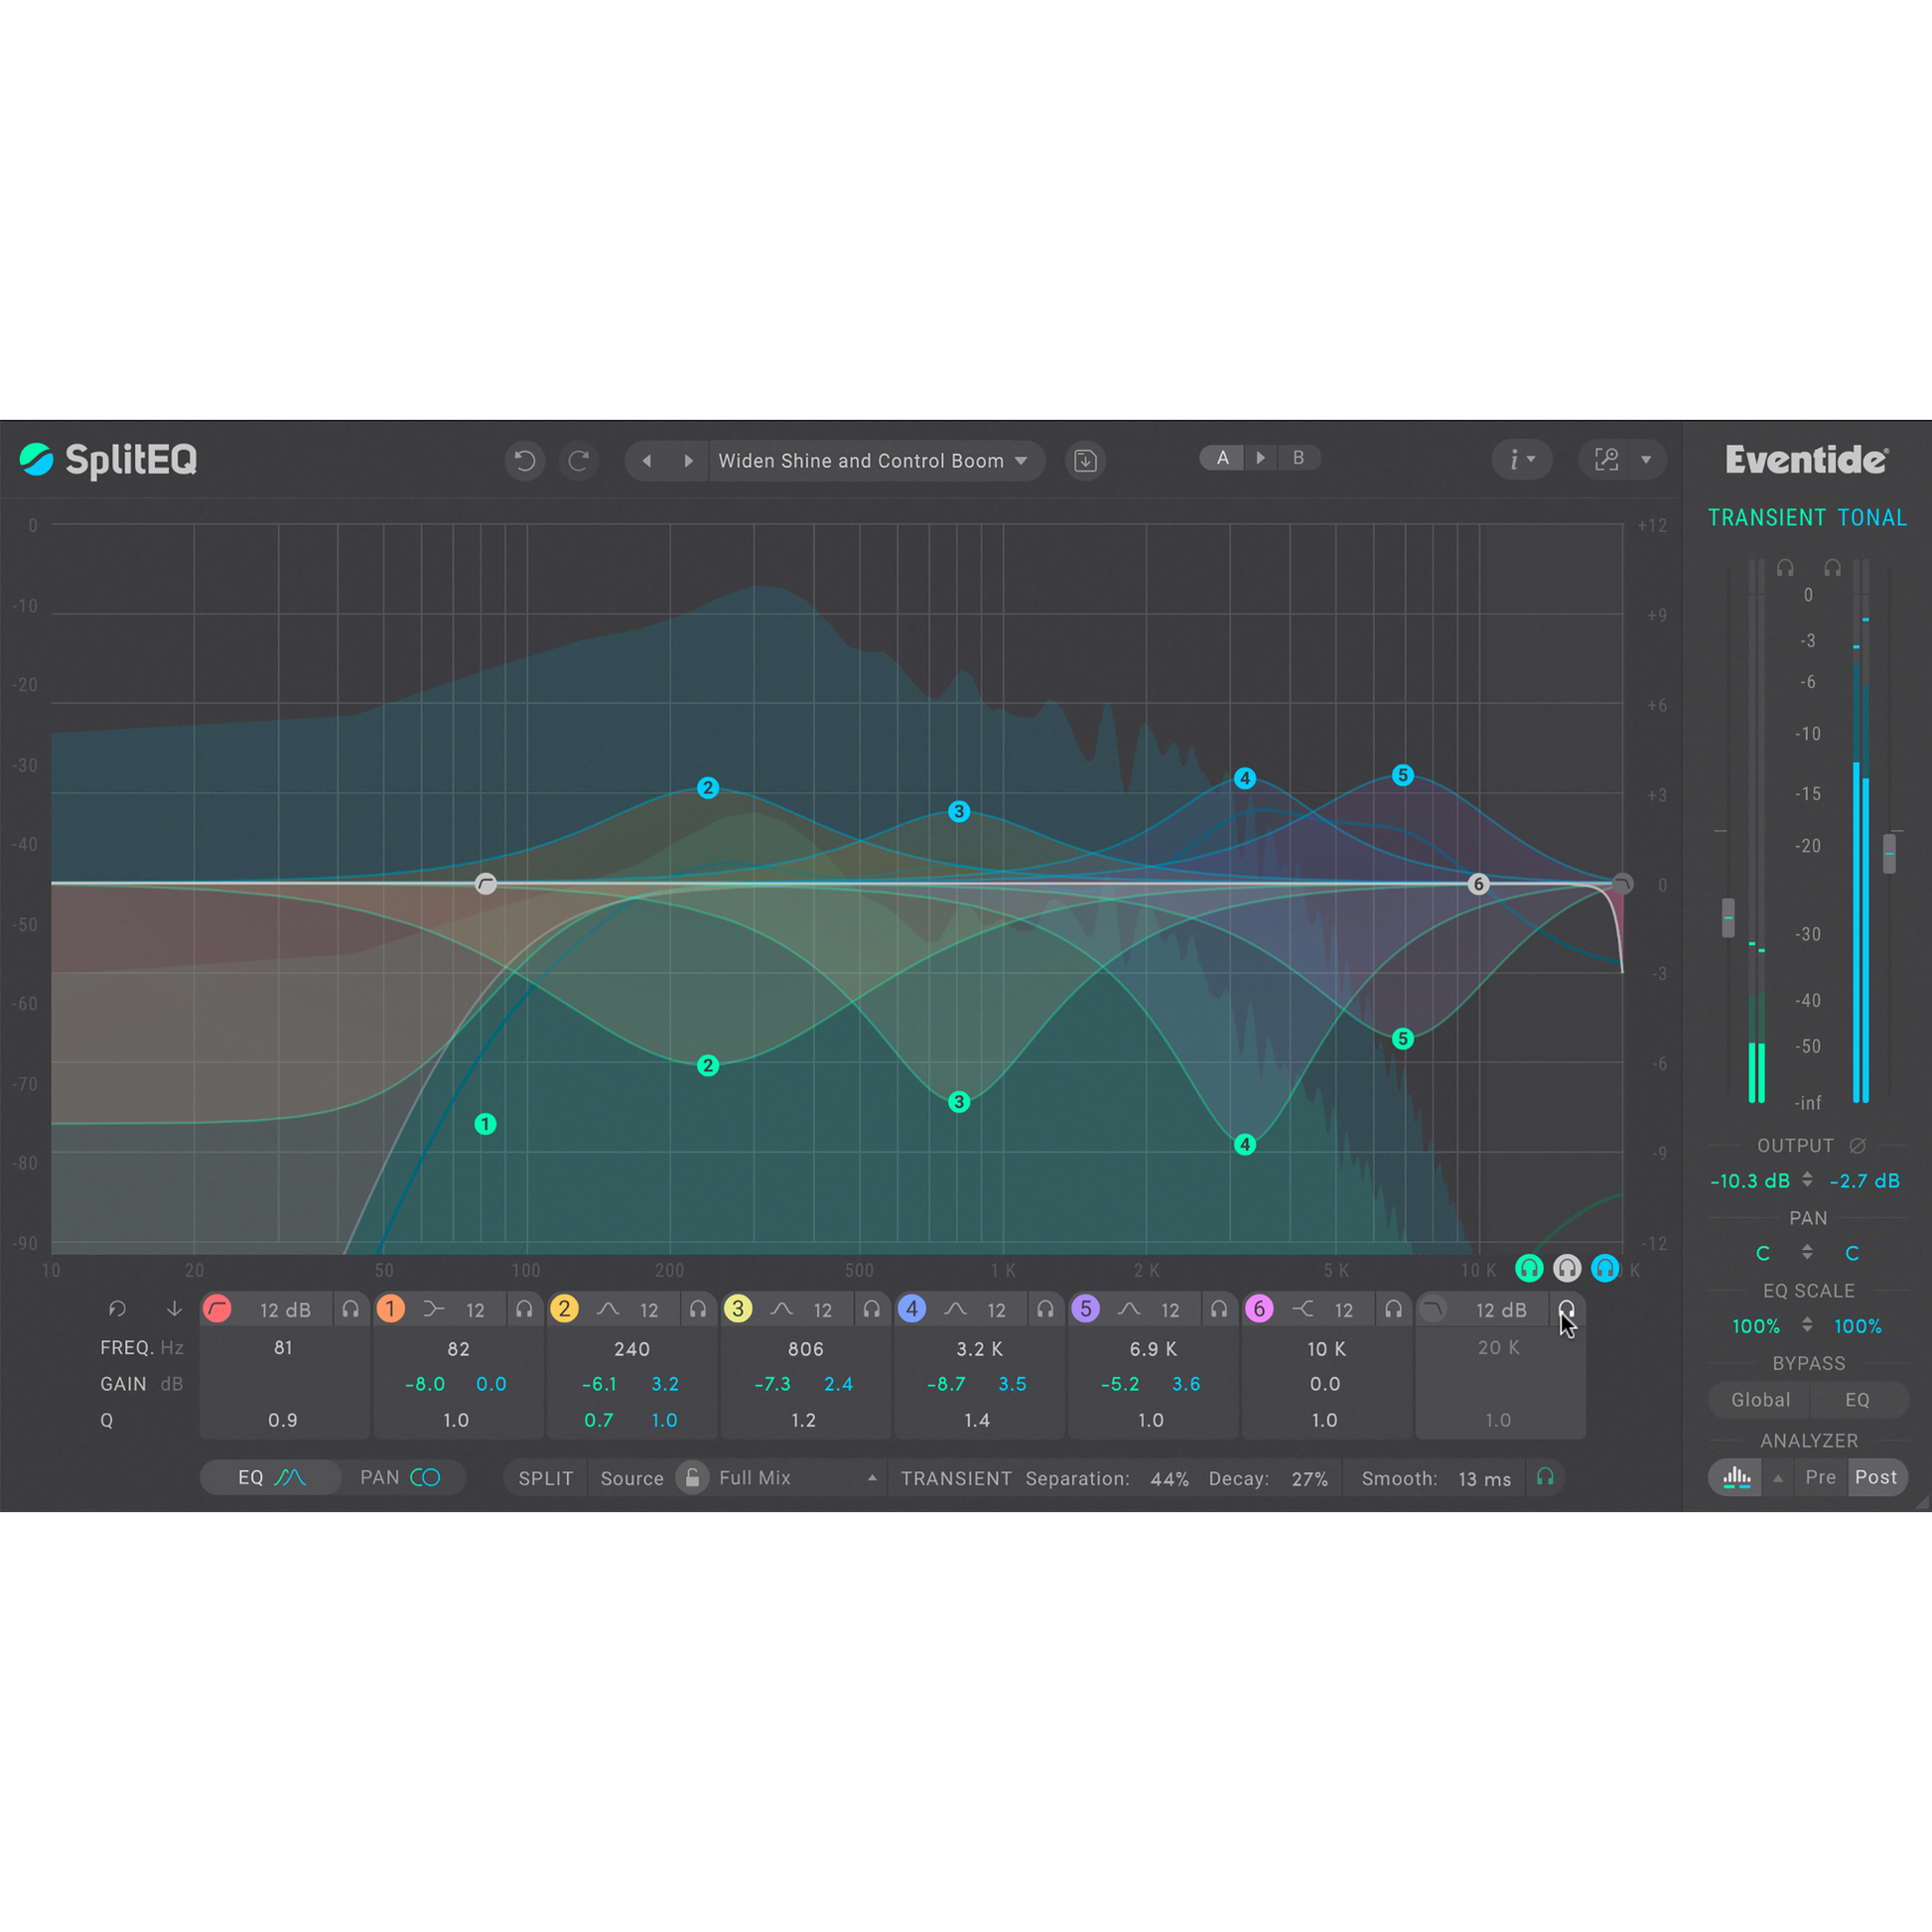Toggle orange band 1 on or off
The width and height of the screenshot is (1932, 1932).
pyautogui.click(x=391, y=1309)
